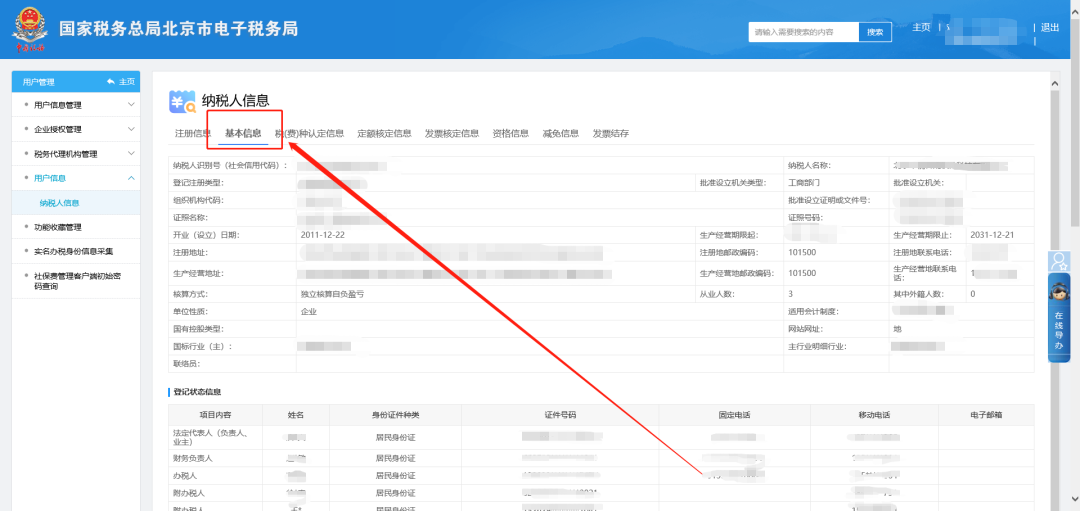Focus the top search input field
Image resolution: width=1080 pixels, height=511 pixels.
click(x=803, y=32)
